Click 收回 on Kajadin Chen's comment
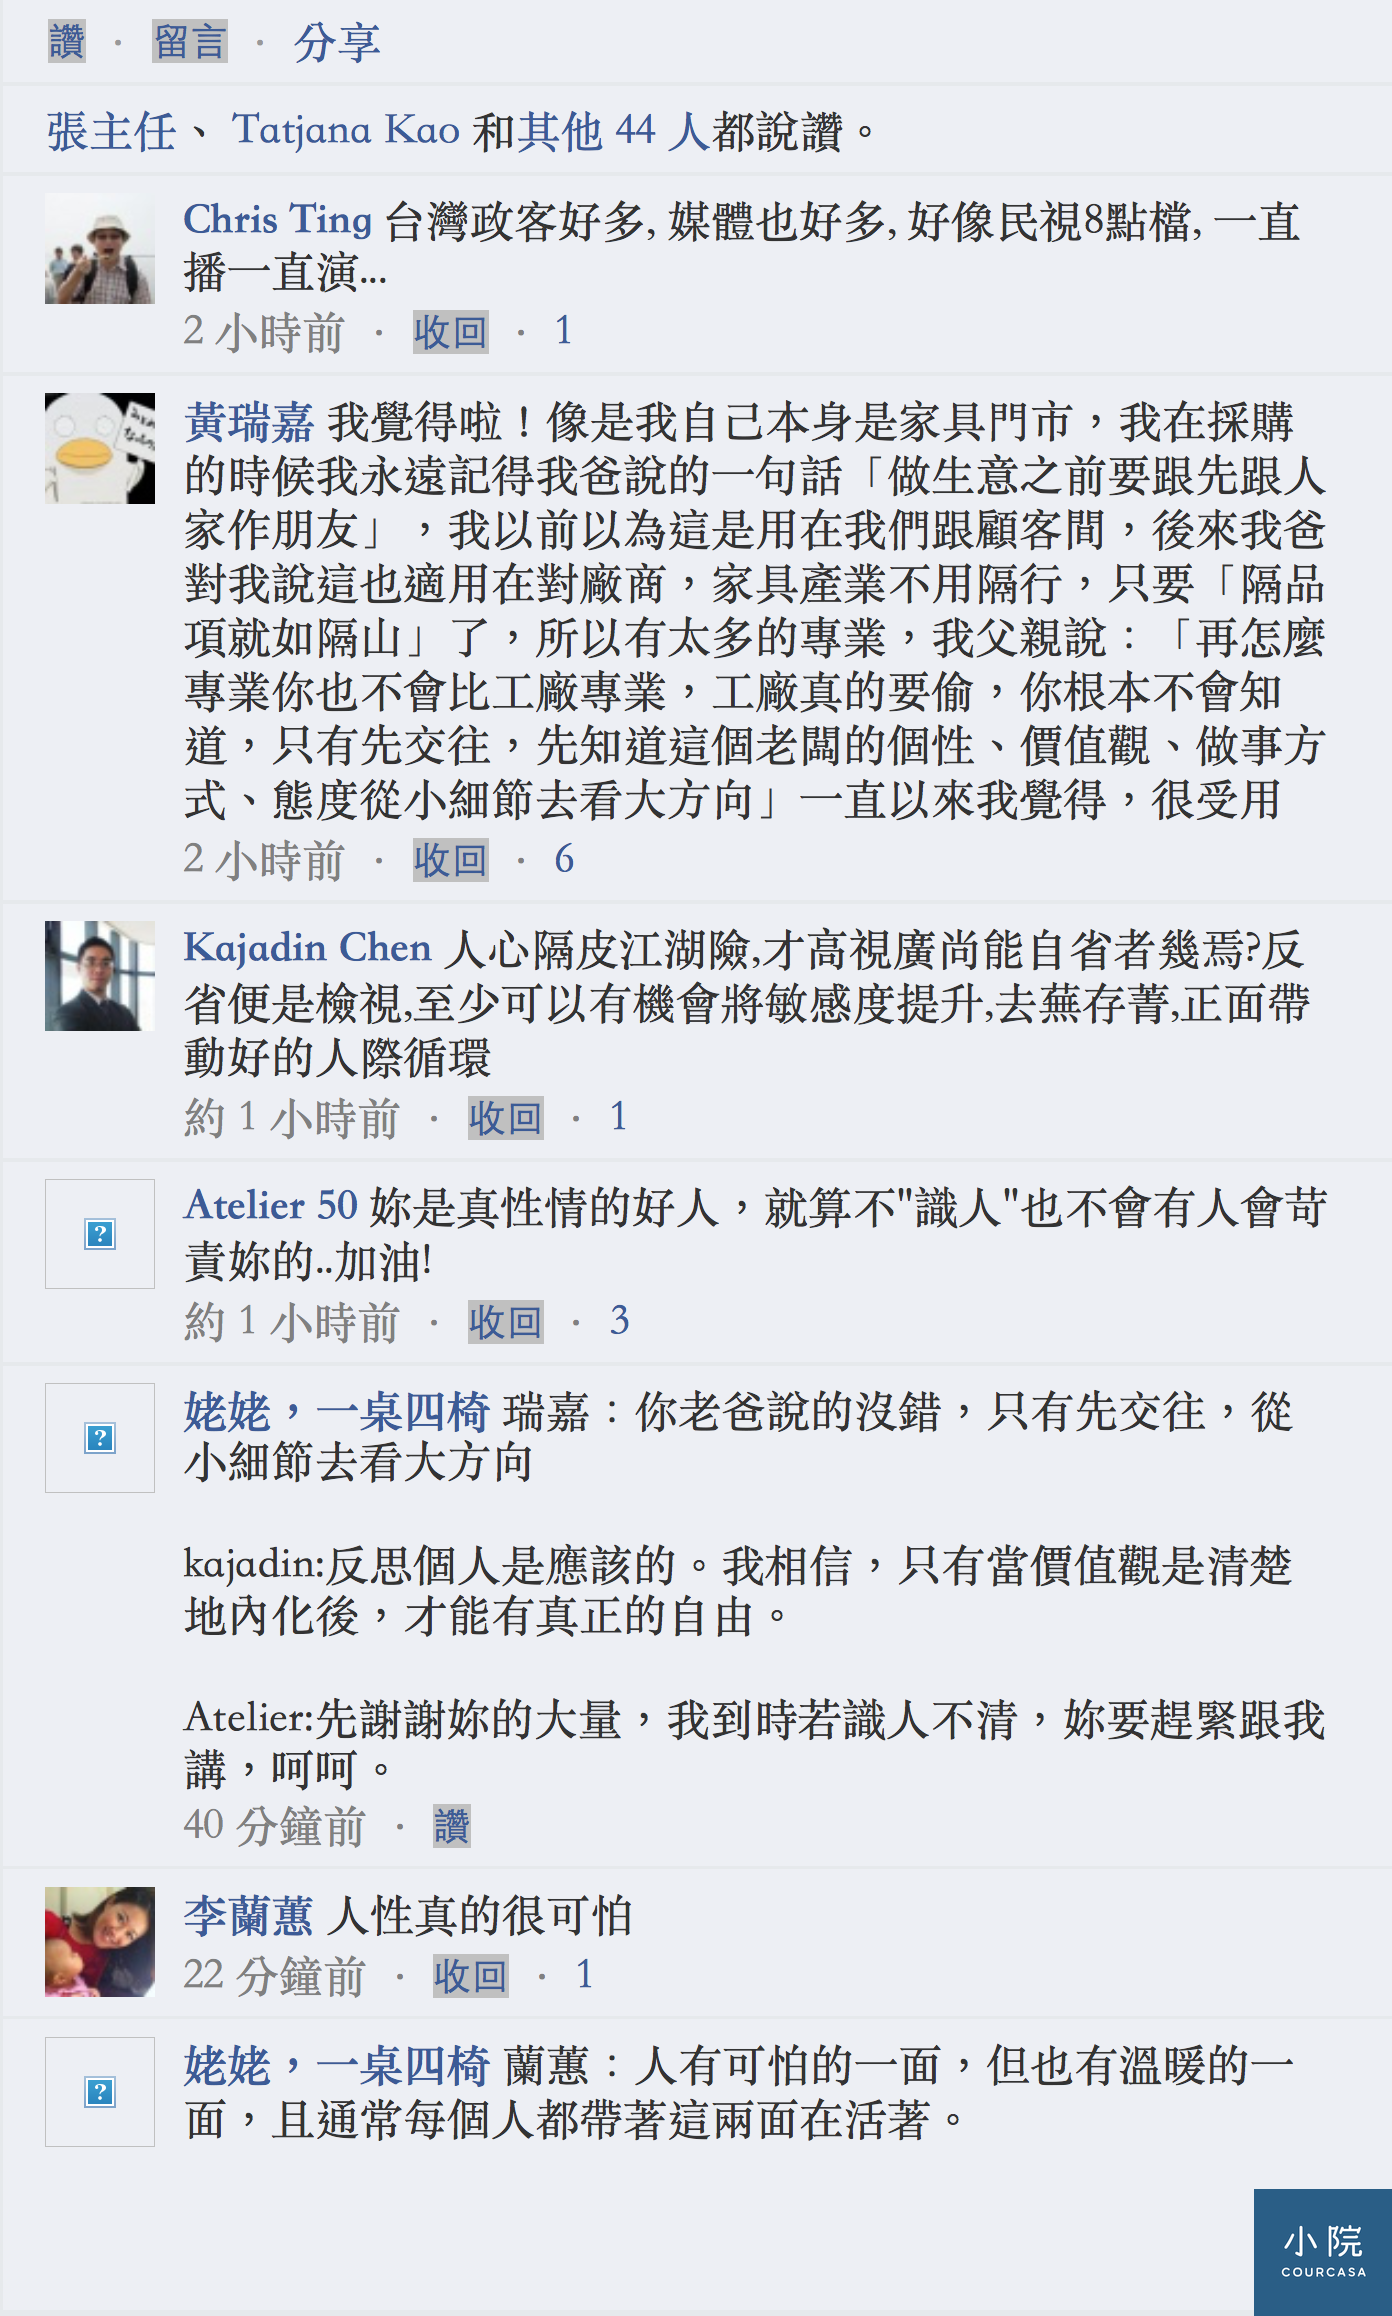Image resolution: width=1392 pixels, height=2316 pixels. coord(506,1118)
